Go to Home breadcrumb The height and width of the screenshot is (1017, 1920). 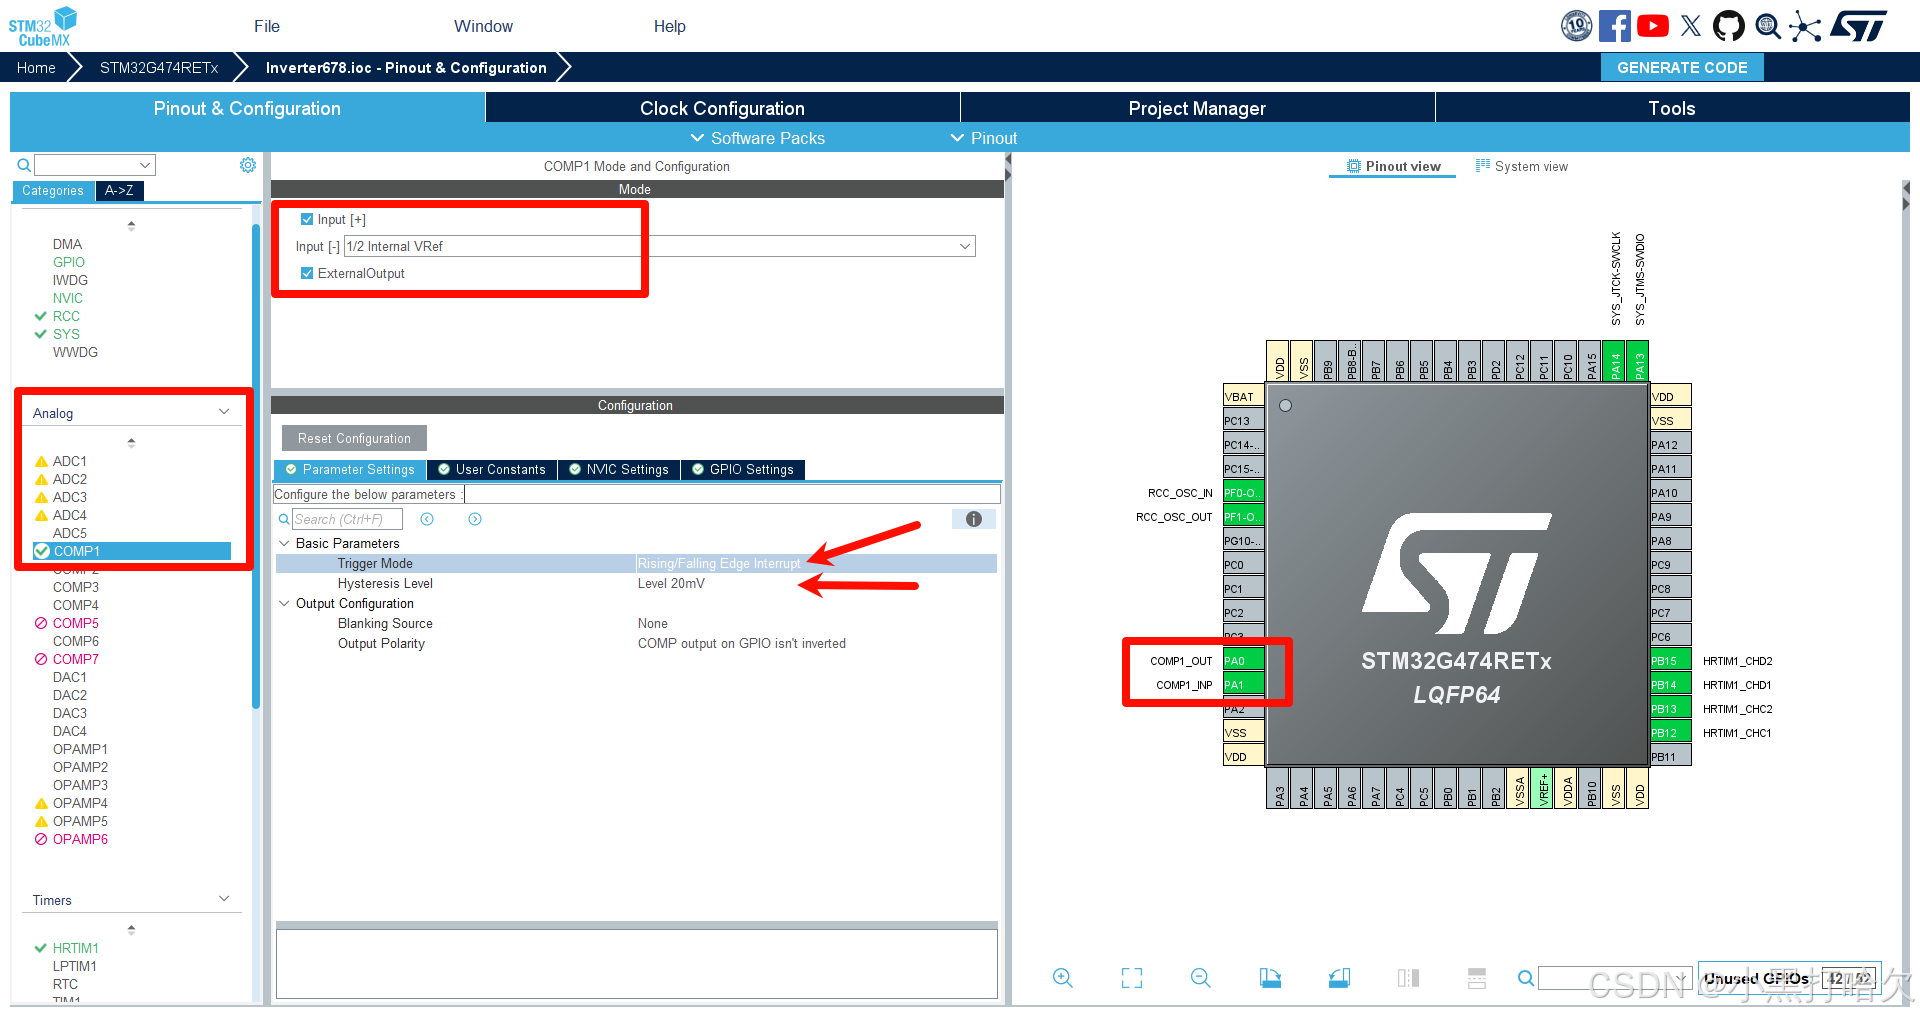36,67
